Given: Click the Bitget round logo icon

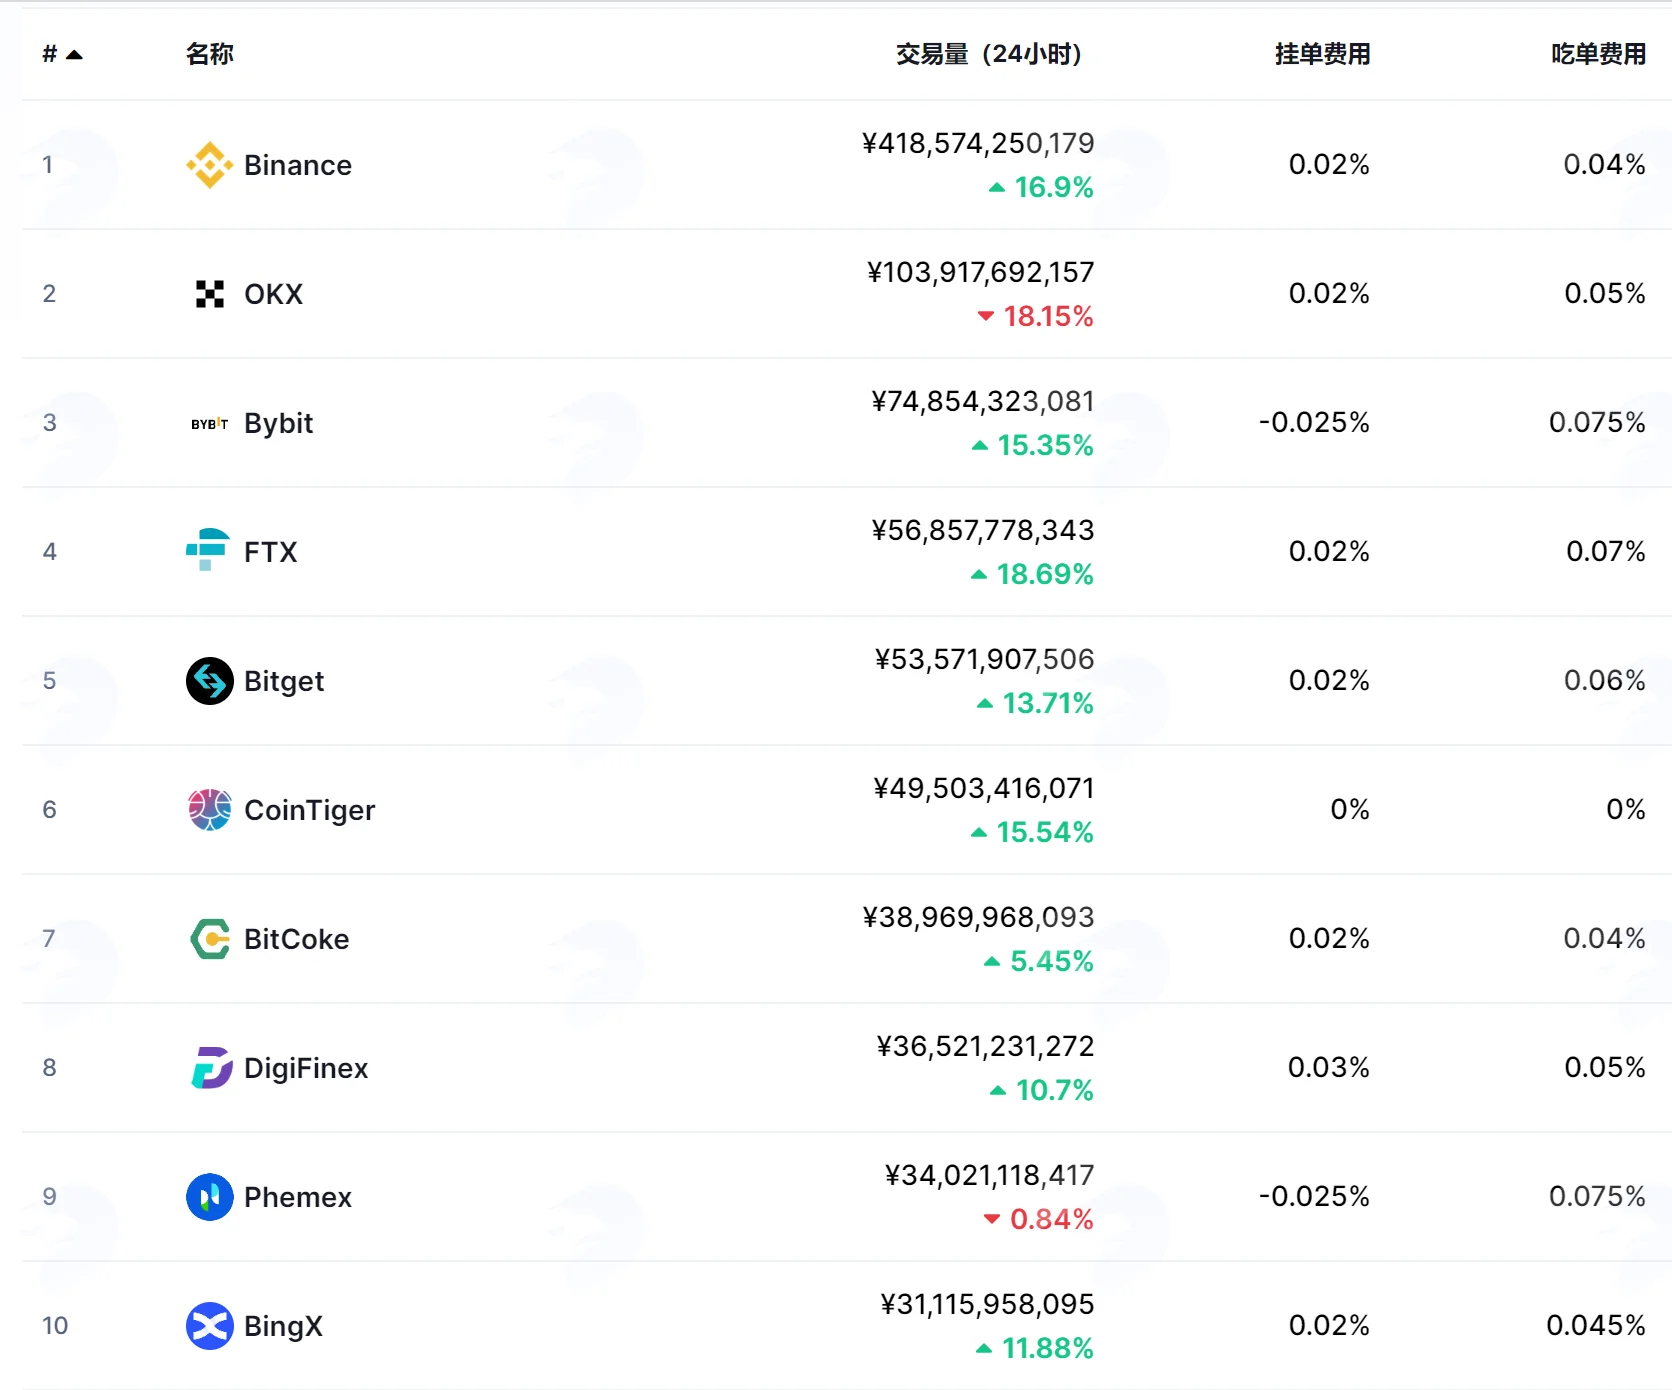Looking at the screenshot, I should coord(209,681).
